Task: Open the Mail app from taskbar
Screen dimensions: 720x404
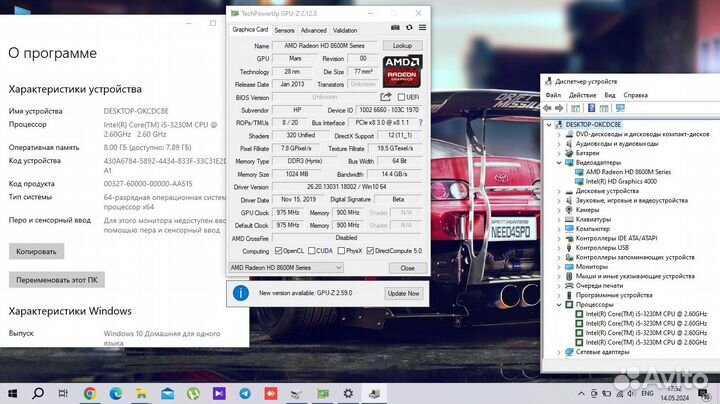Action: click(x=167, y=393)
